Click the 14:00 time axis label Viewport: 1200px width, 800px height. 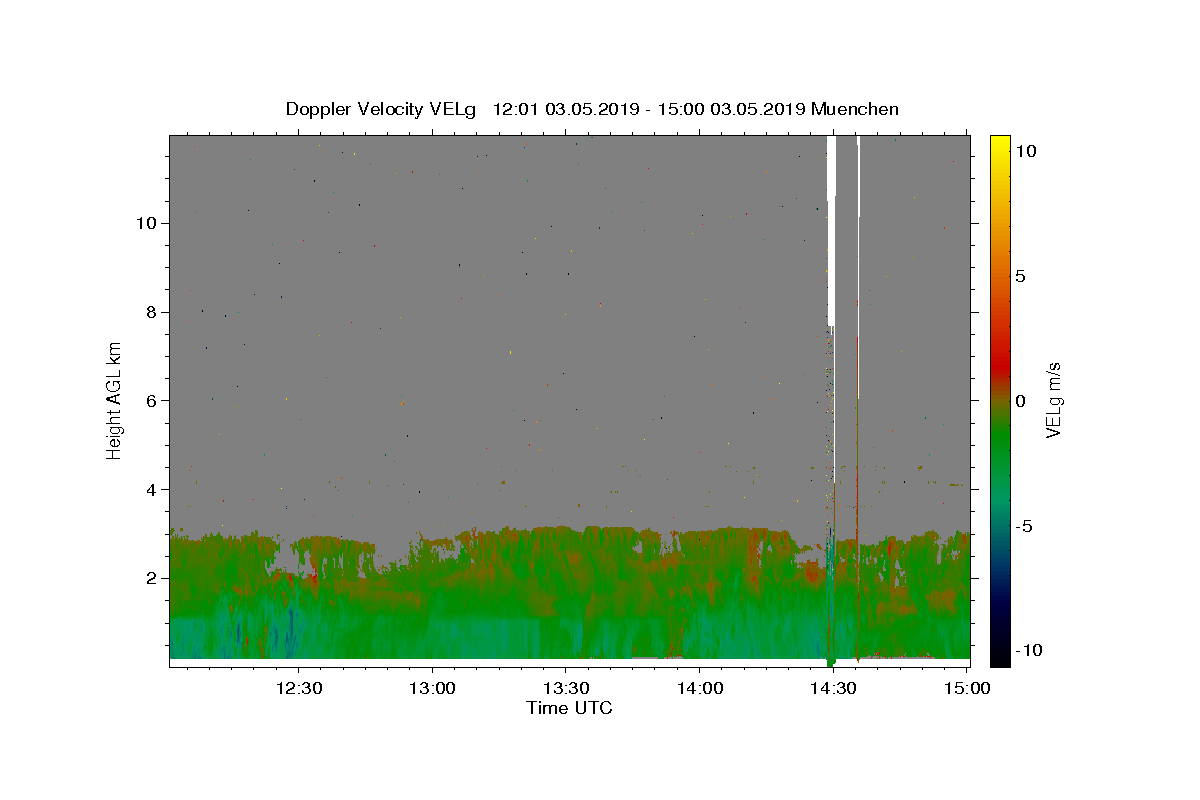699,688
